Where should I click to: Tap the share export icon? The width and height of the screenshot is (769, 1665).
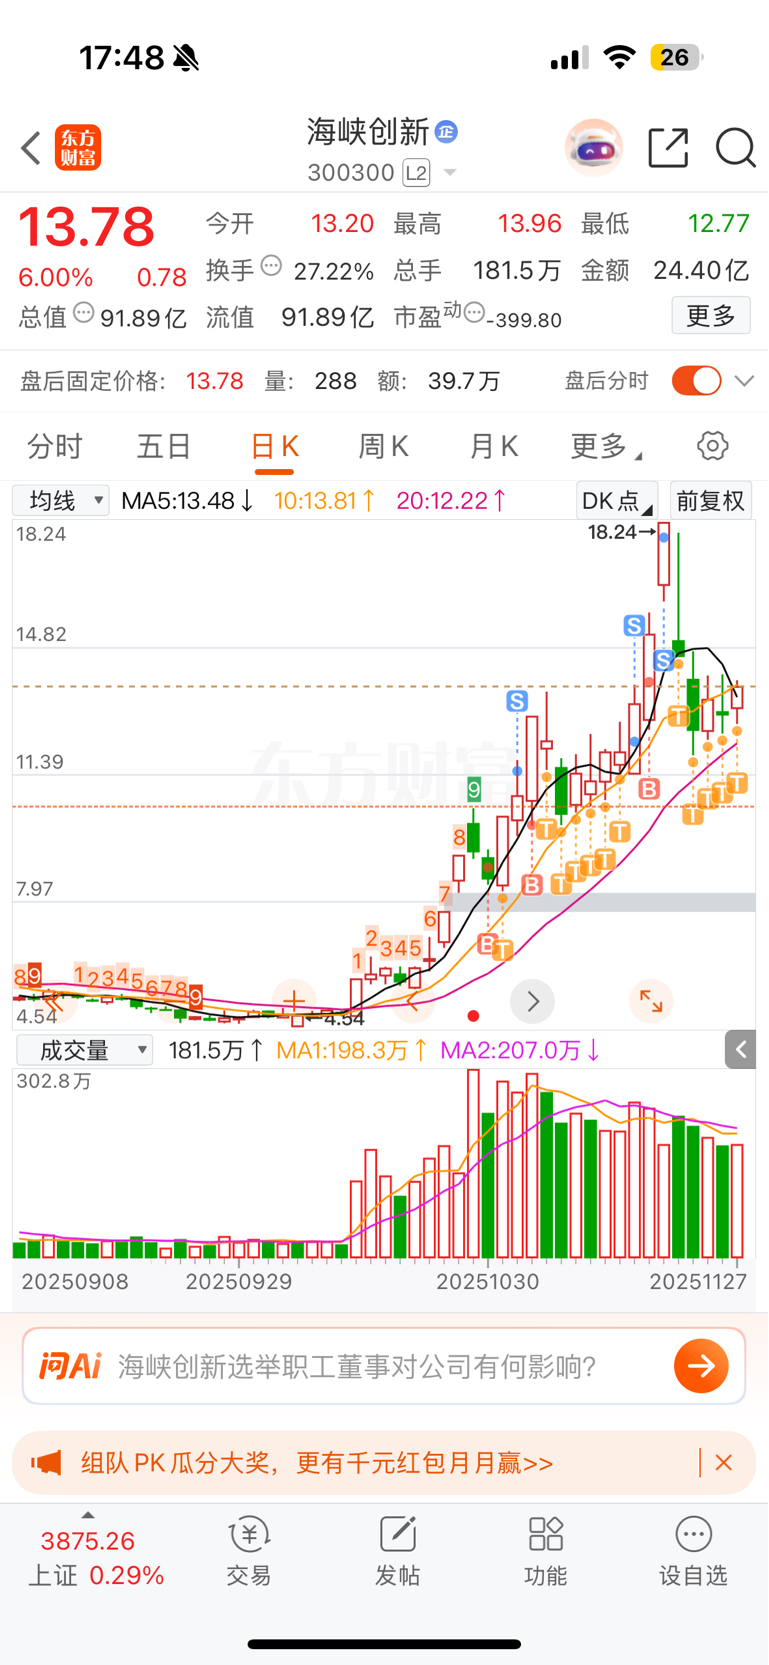668,148
